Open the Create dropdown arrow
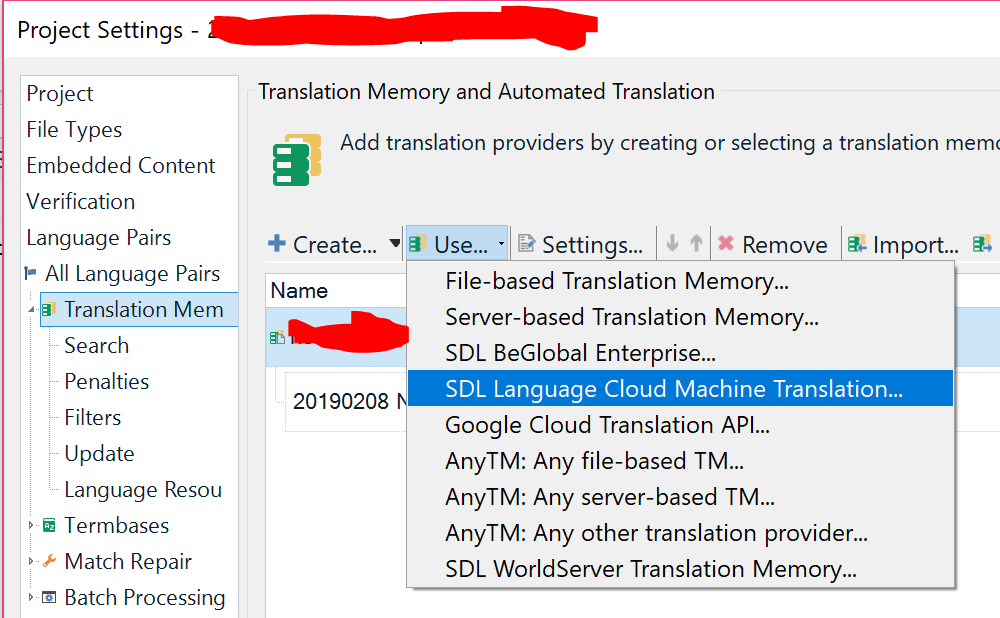 coord(395,243)
